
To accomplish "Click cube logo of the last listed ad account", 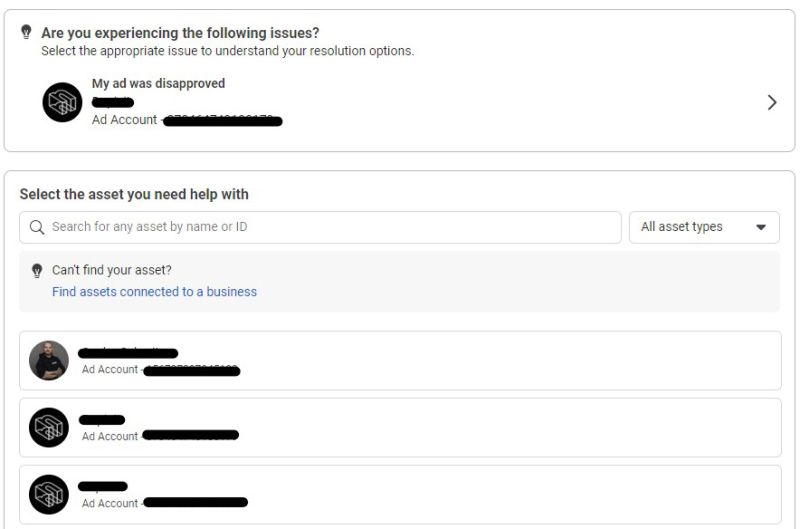I will click(x=49, y=494).
